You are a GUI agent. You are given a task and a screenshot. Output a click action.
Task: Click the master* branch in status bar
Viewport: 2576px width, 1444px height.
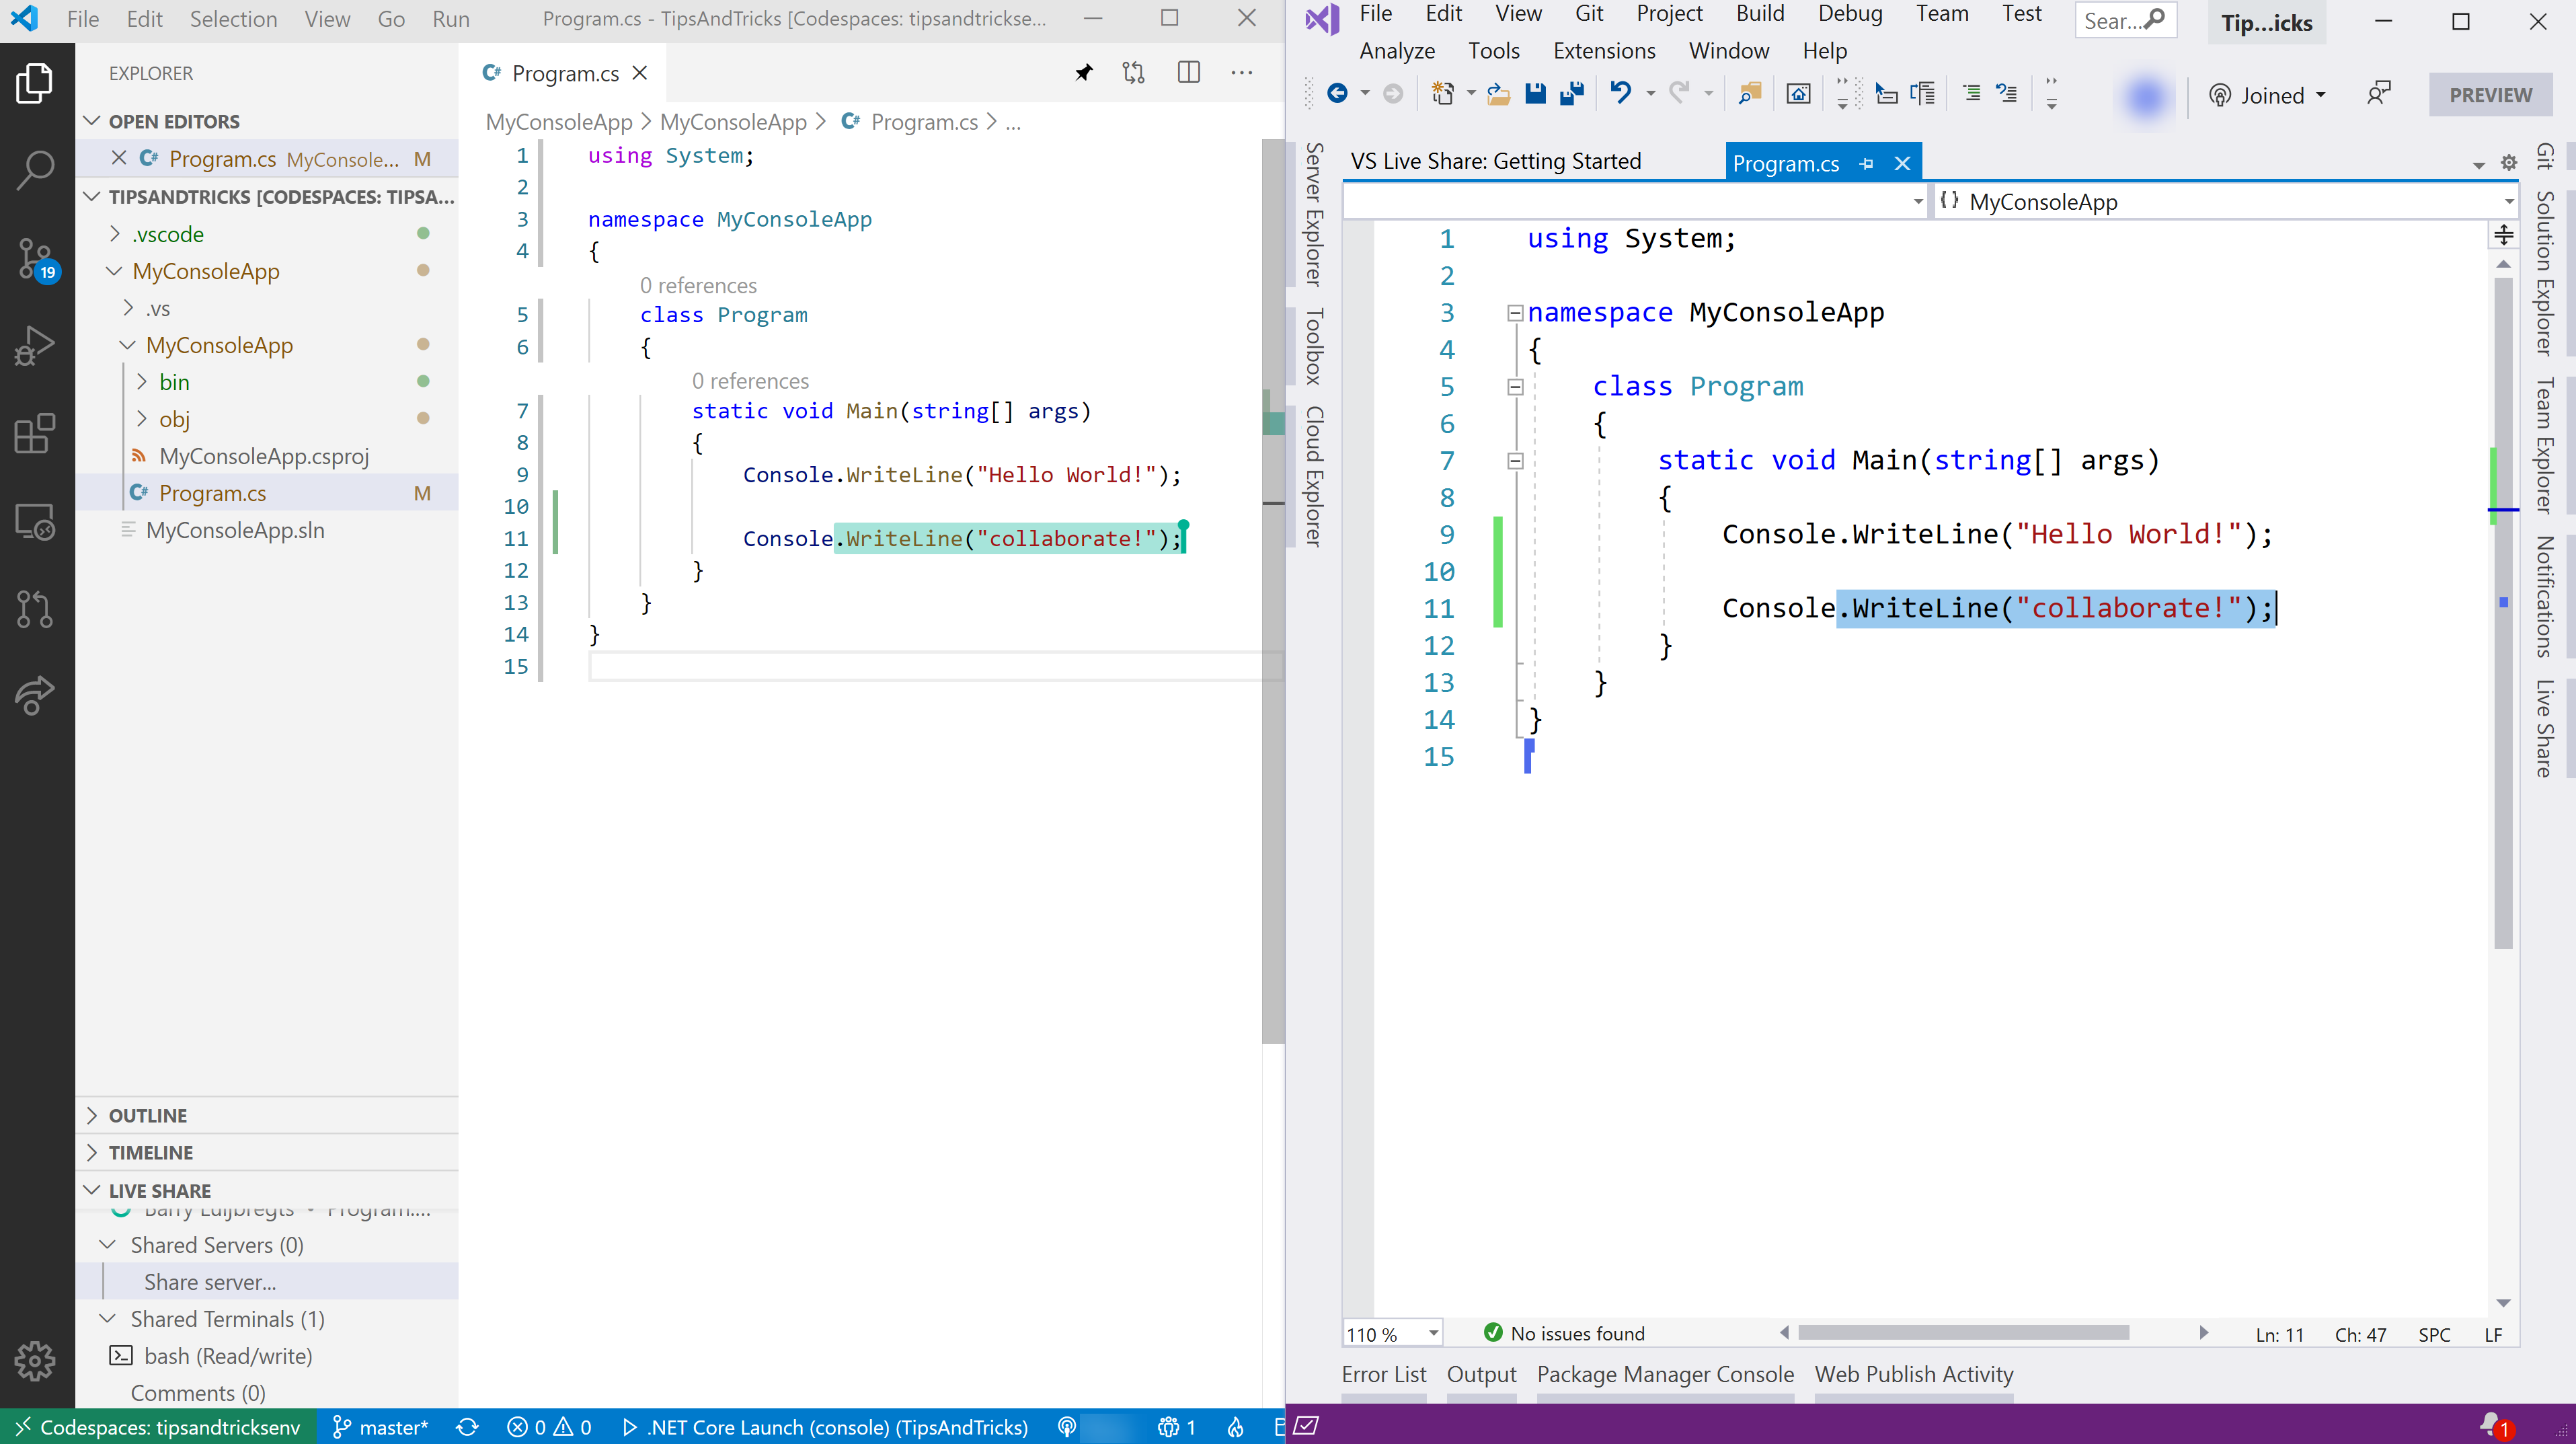coord(380,1427)
